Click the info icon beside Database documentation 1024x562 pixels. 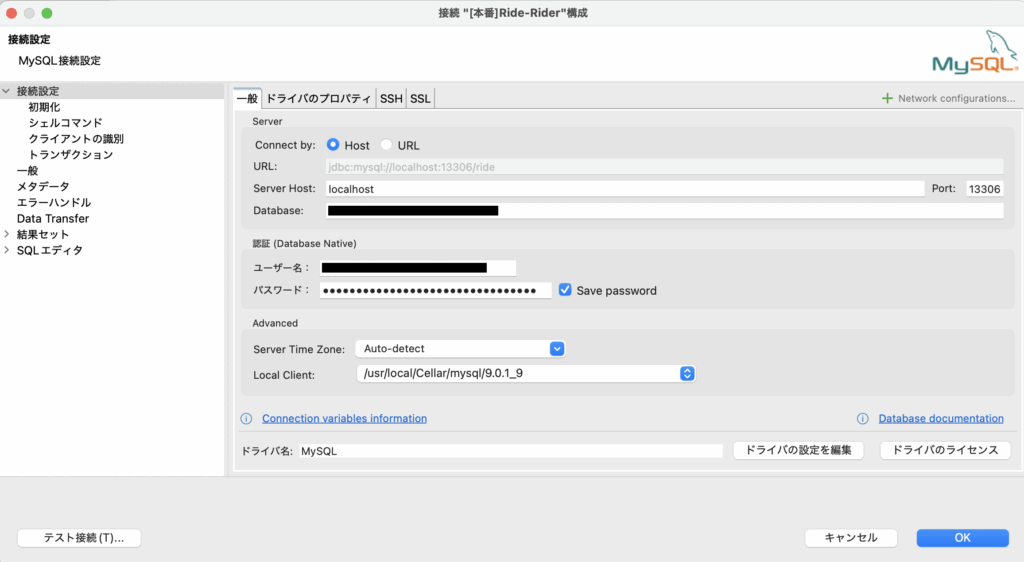862,418
